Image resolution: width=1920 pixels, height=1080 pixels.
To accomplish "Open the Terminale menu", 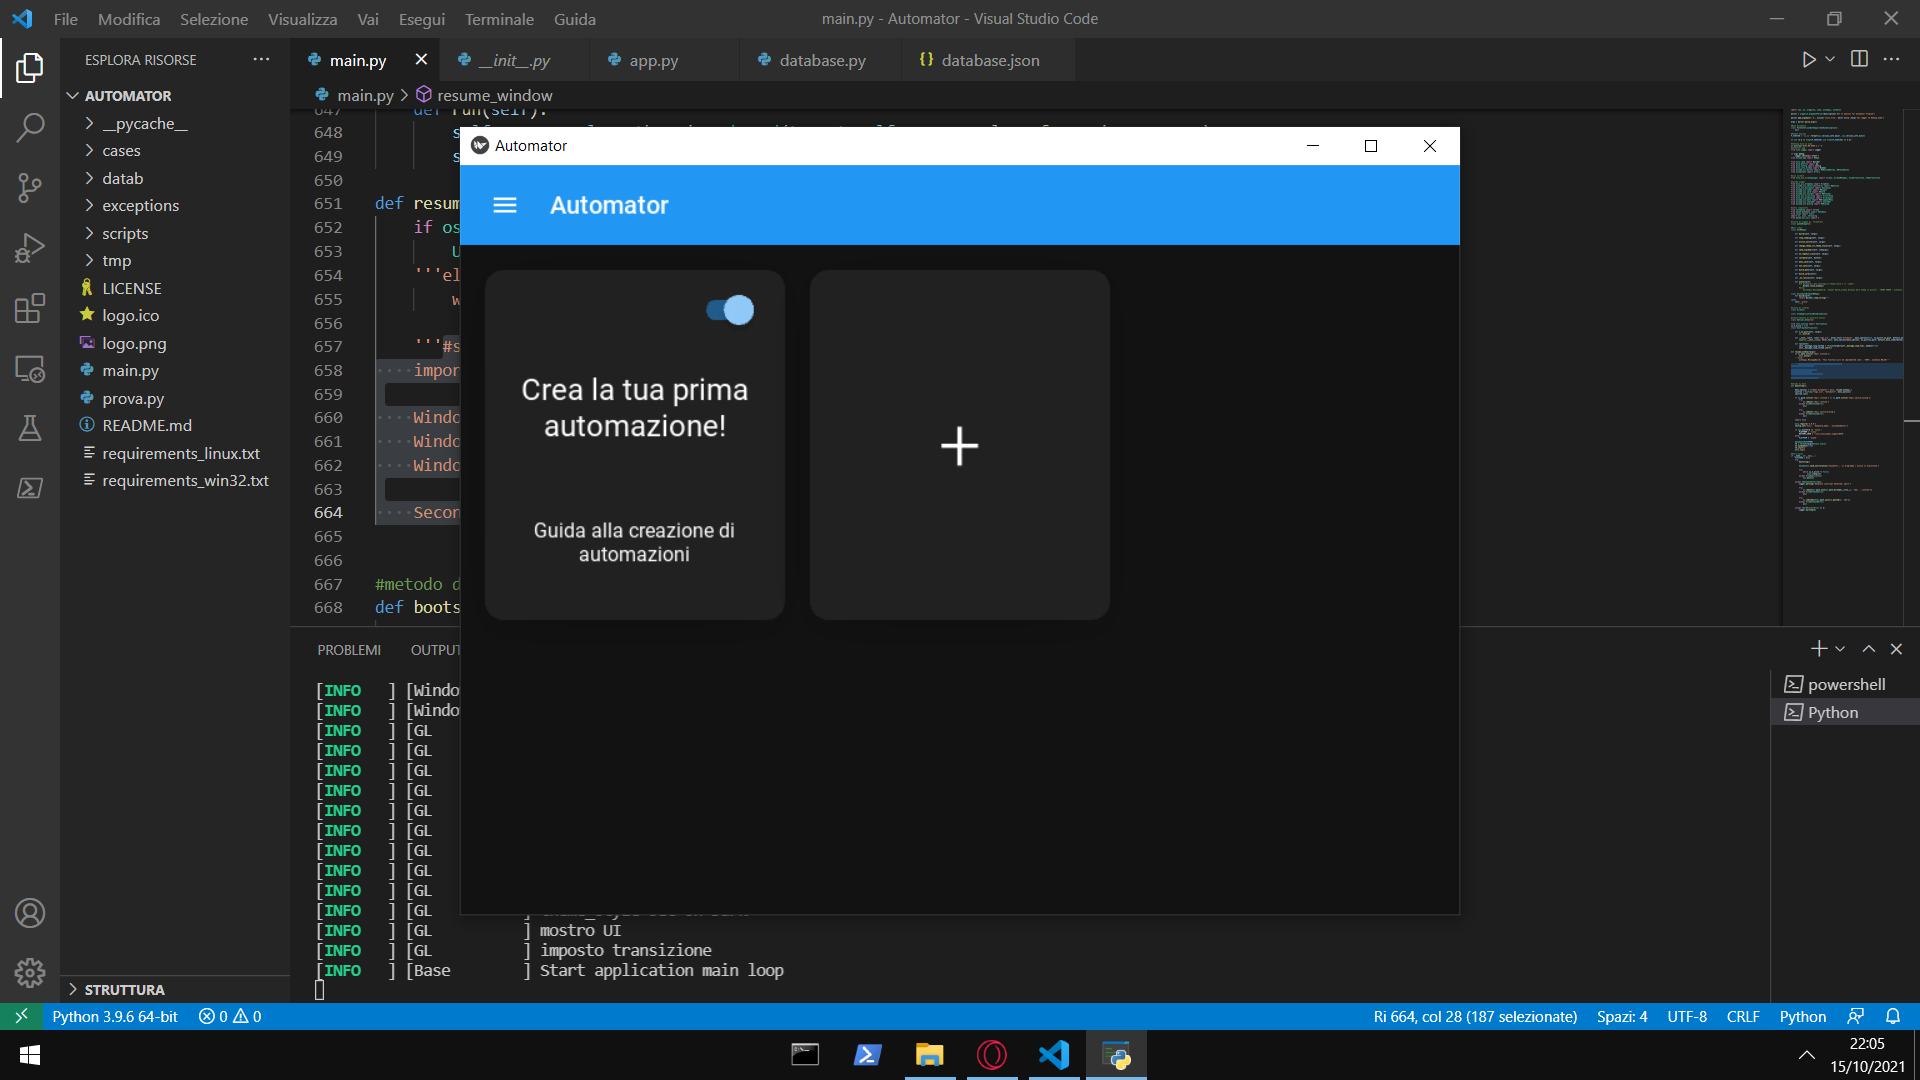I will pos(498,19).
